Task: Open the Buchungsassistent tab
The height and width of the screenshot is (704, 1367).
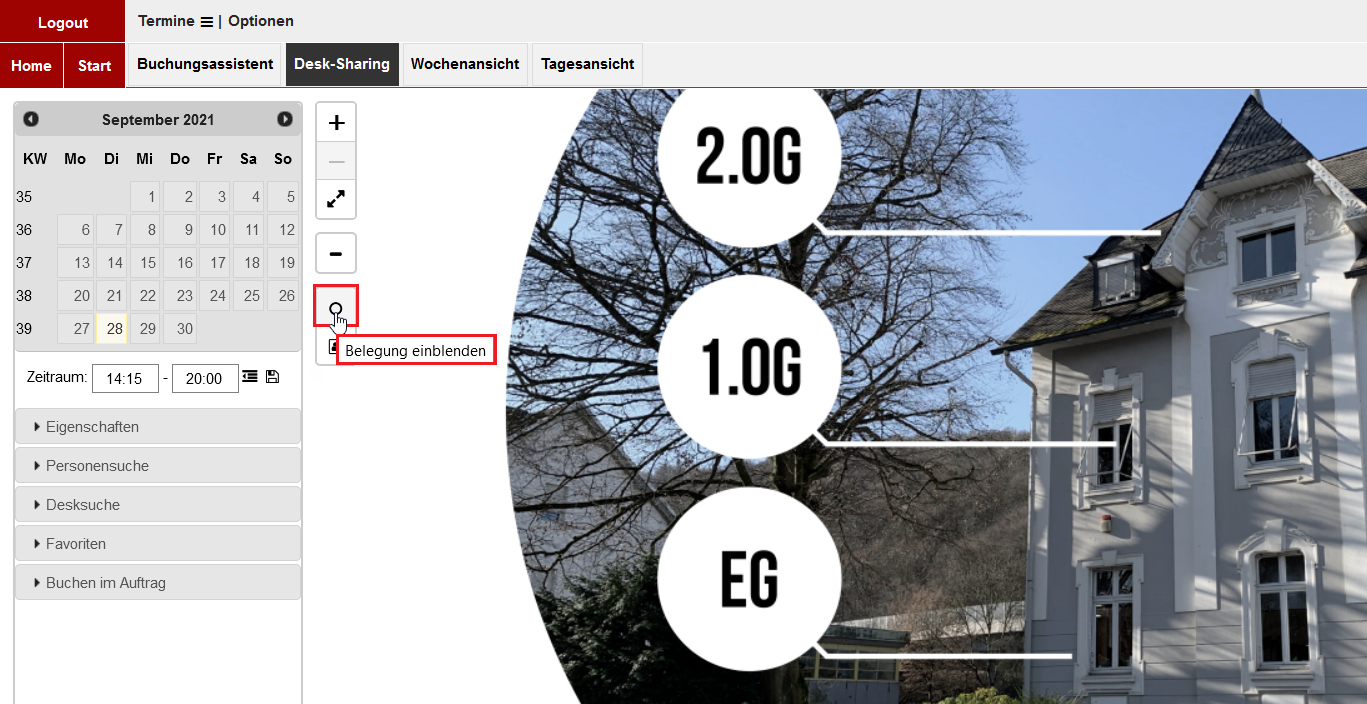Action: coord(205,64)
